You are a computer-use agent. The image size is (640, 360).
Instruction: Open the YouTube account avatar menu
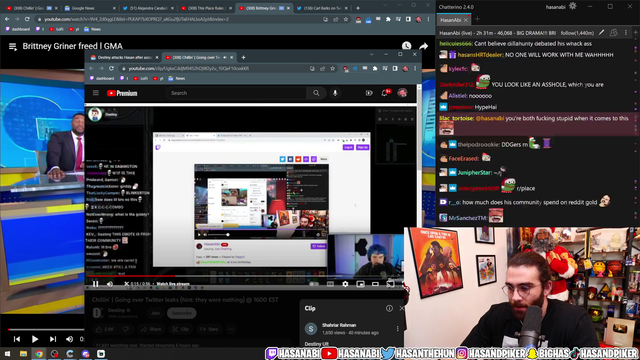402,93
